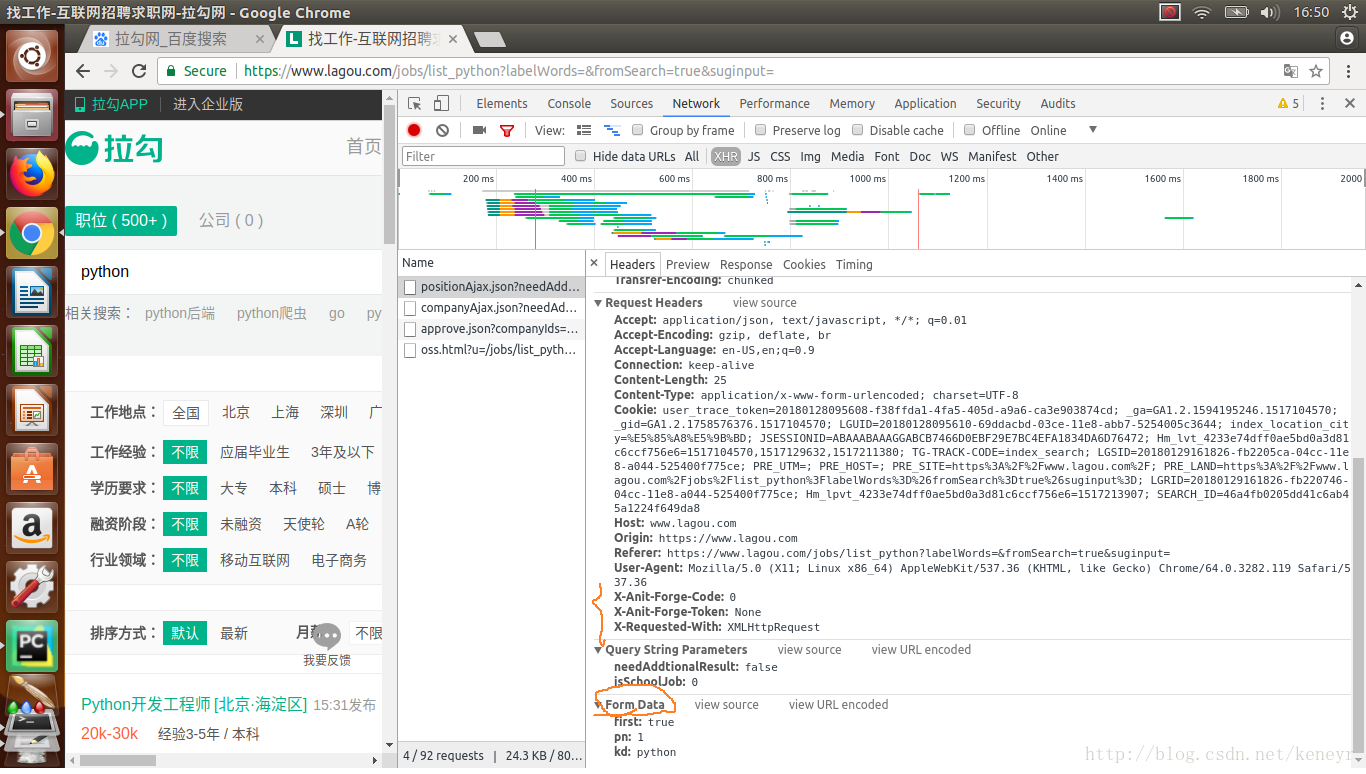Viewport: 1366px width, 774px height.
Task: Click view URL encoded for Form Data
Action: [838, 705]
